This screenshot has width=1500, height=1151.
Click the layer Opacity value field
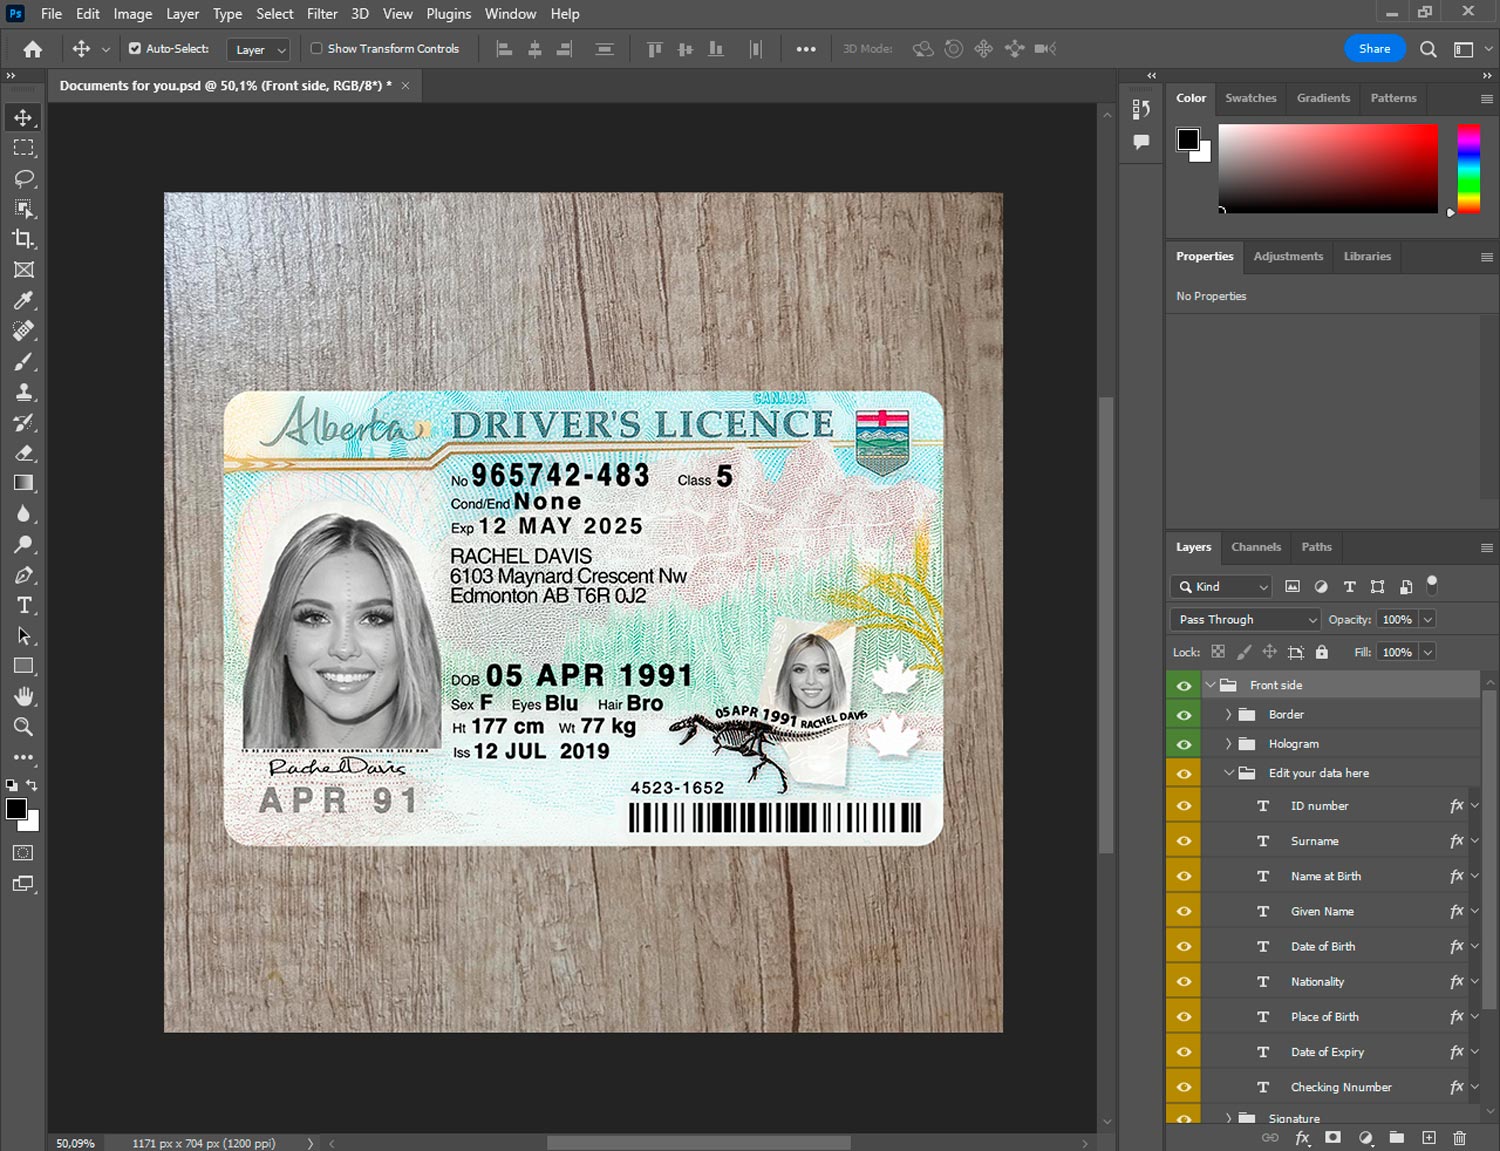1397,620
